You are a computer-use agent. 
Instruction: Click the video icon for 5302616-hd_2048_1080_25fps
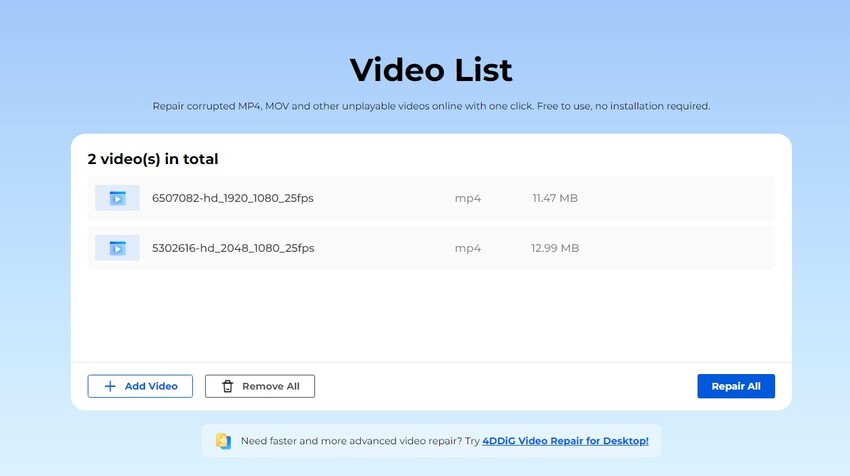tap(117, 248)
